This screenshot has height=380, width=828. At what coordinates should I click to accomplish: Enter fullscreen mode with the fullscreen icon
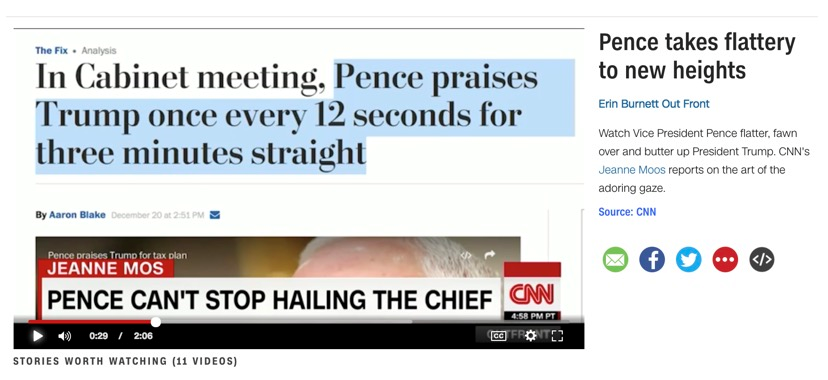coord(557,336)
